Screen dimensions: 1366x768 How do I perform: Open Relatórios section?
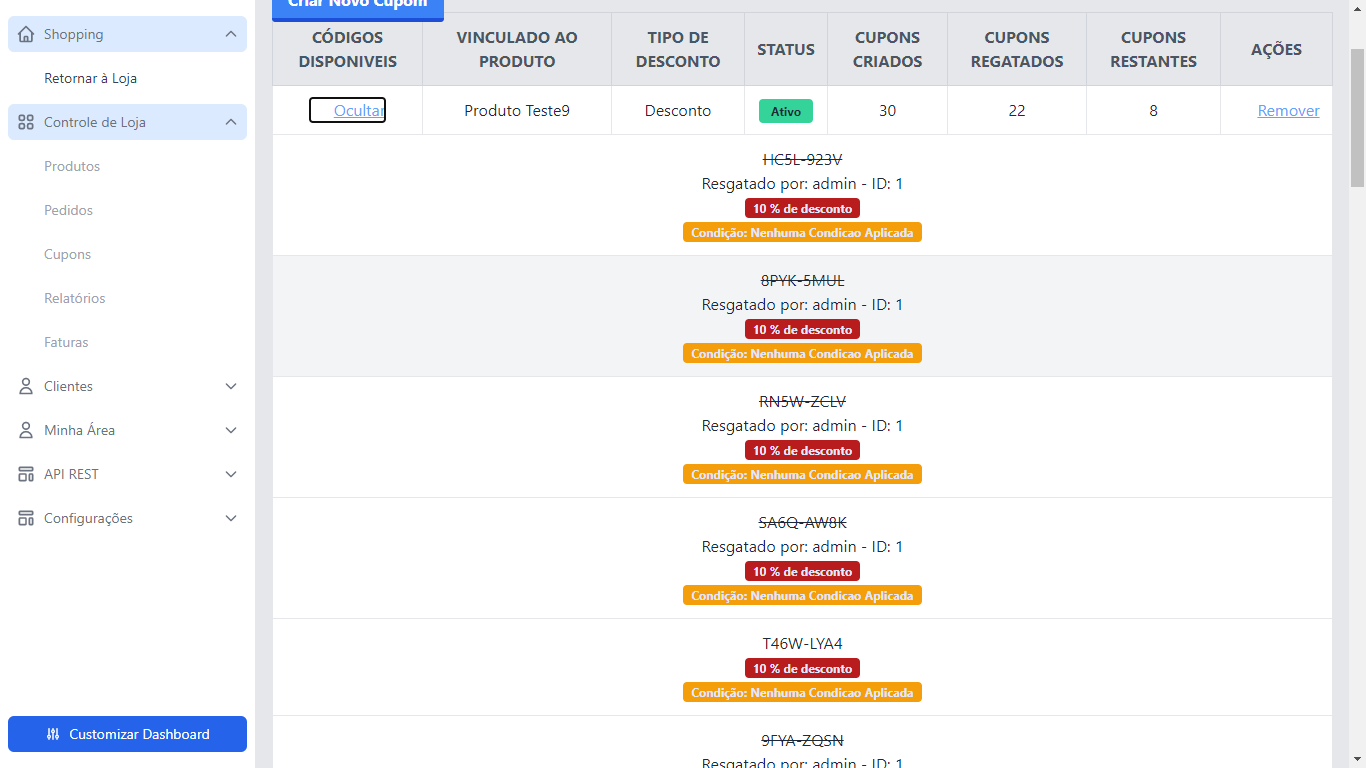pos(74,298)
